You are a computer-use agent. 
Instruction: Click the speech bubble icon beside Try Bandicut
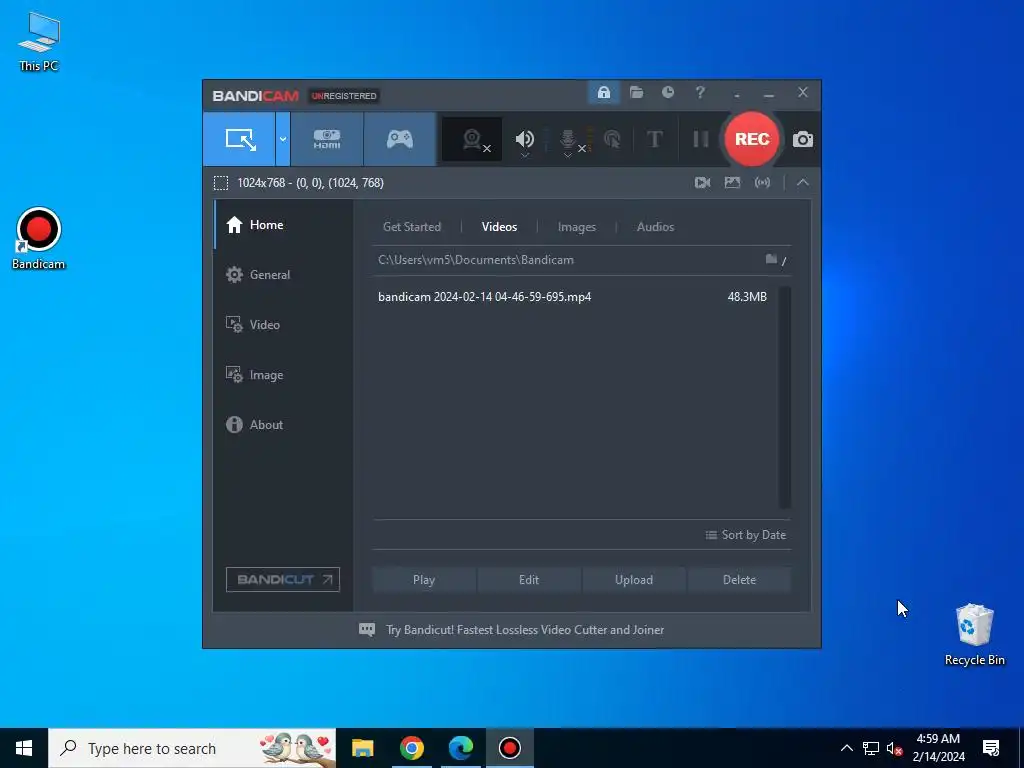pyautogui.click(x=367, y=630)
